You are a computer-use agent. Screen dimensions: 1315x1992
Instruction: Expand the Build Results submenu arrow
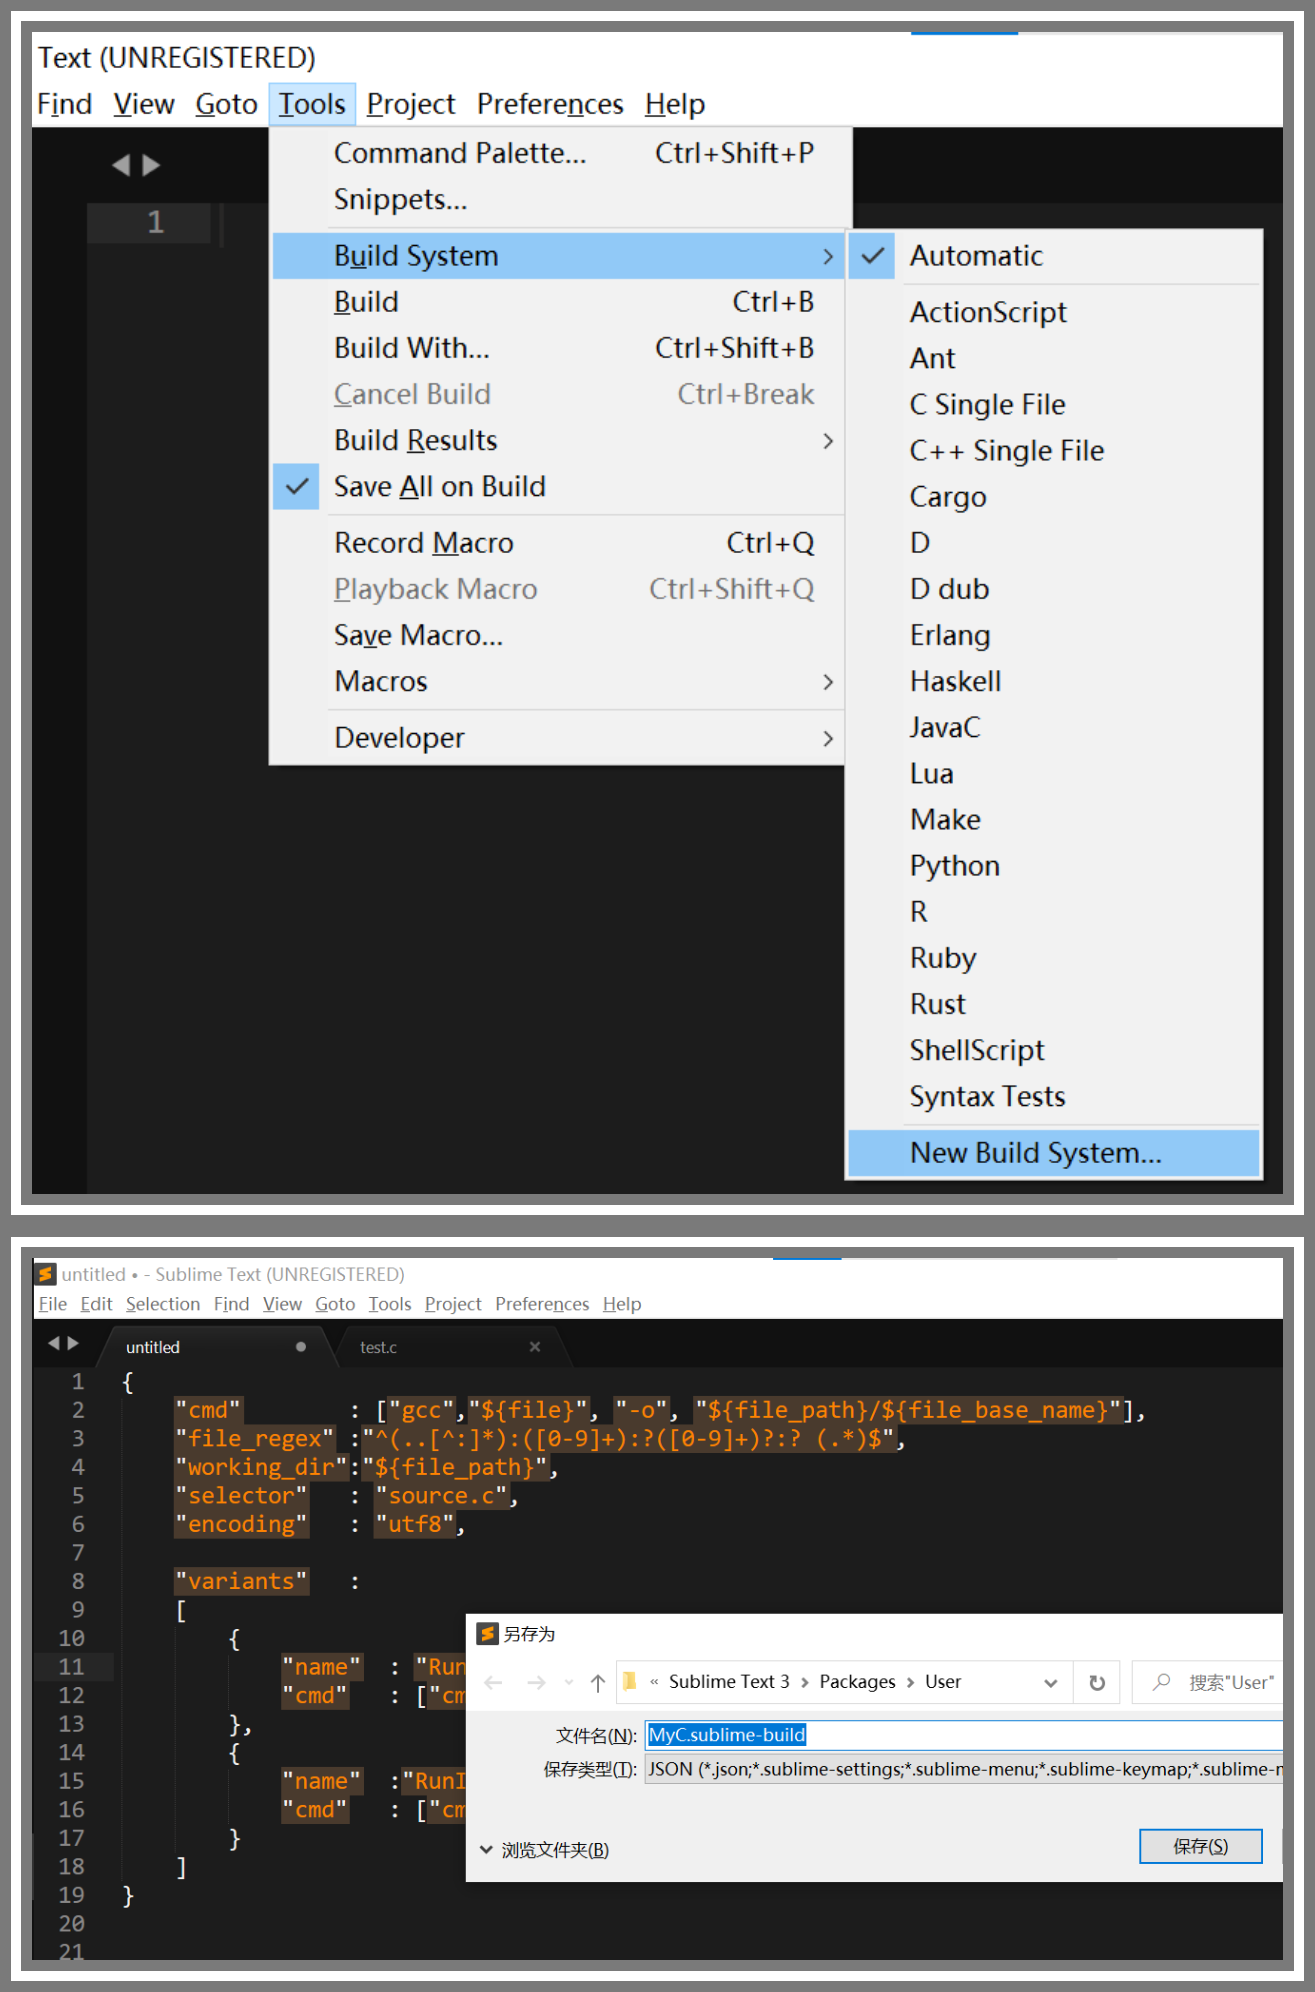[828, 441]
